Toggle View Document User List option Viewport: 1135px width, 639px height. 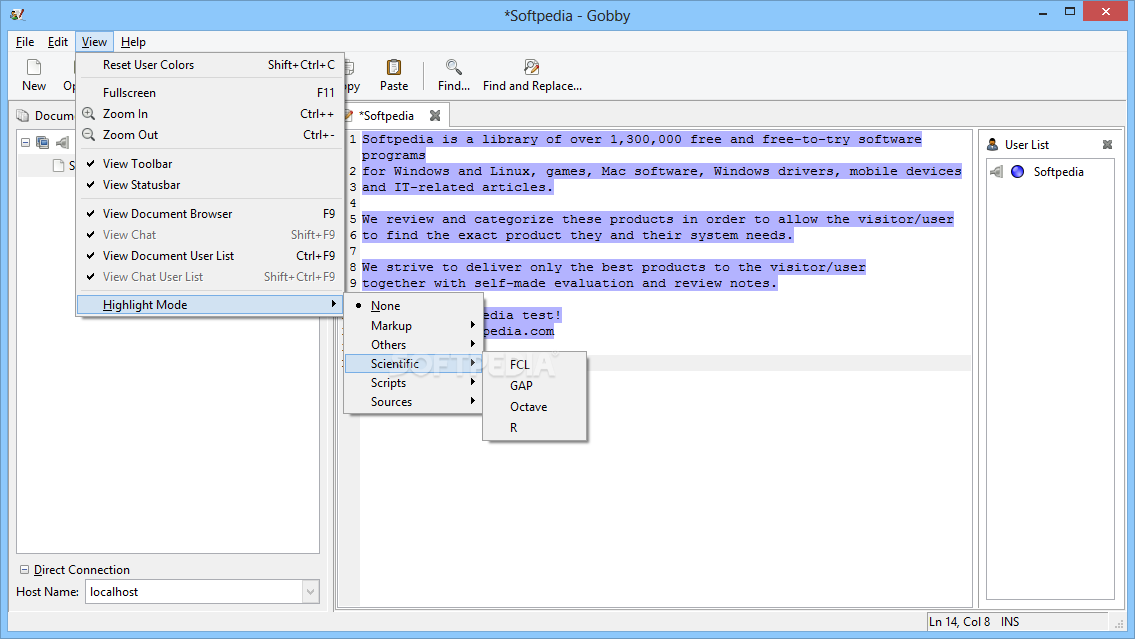pos(210,255)
